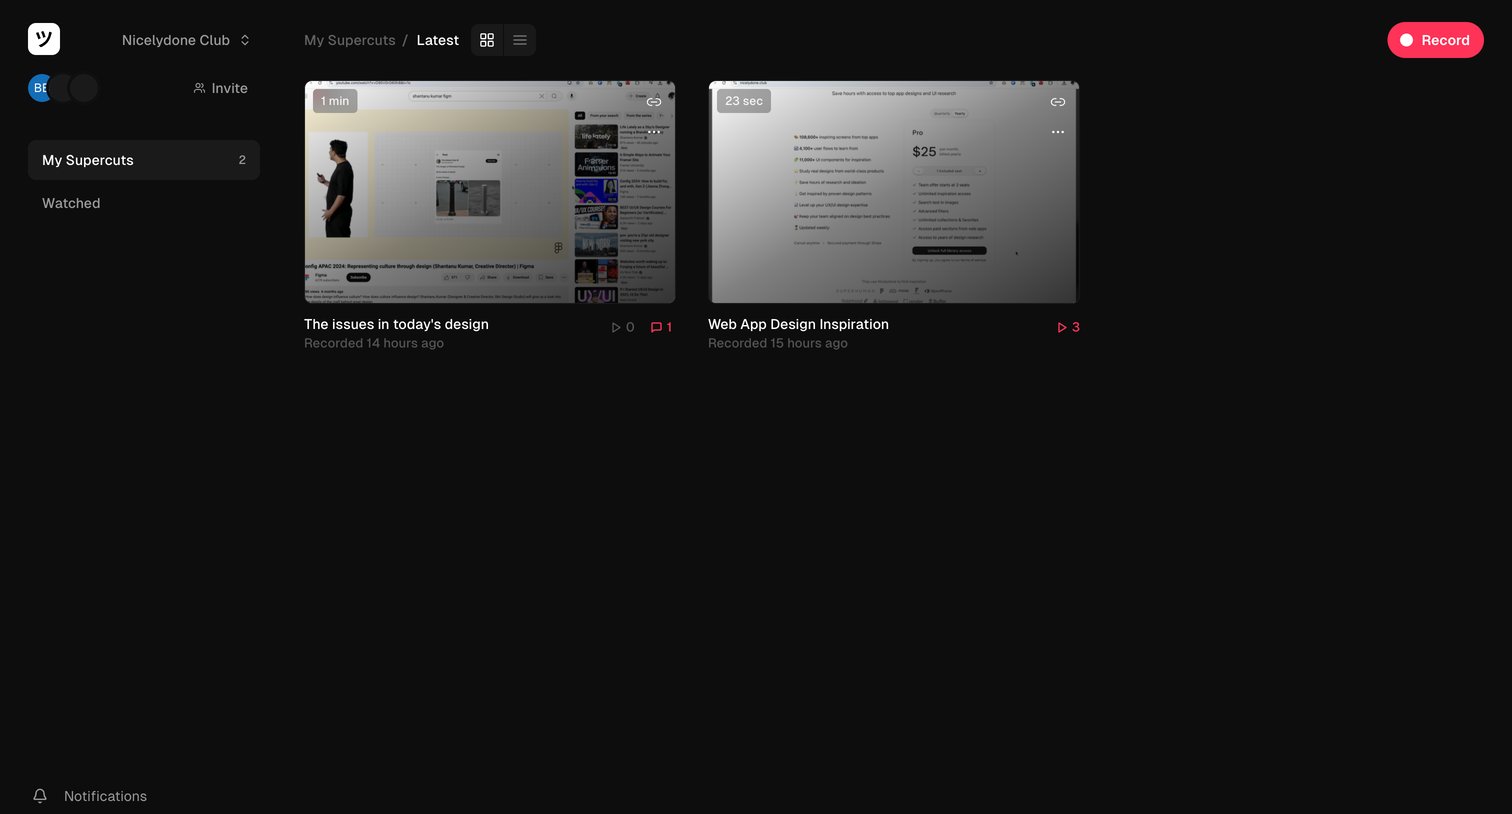
Task: View play count of "The issues in today's design"
Action: tap(622, 327)
